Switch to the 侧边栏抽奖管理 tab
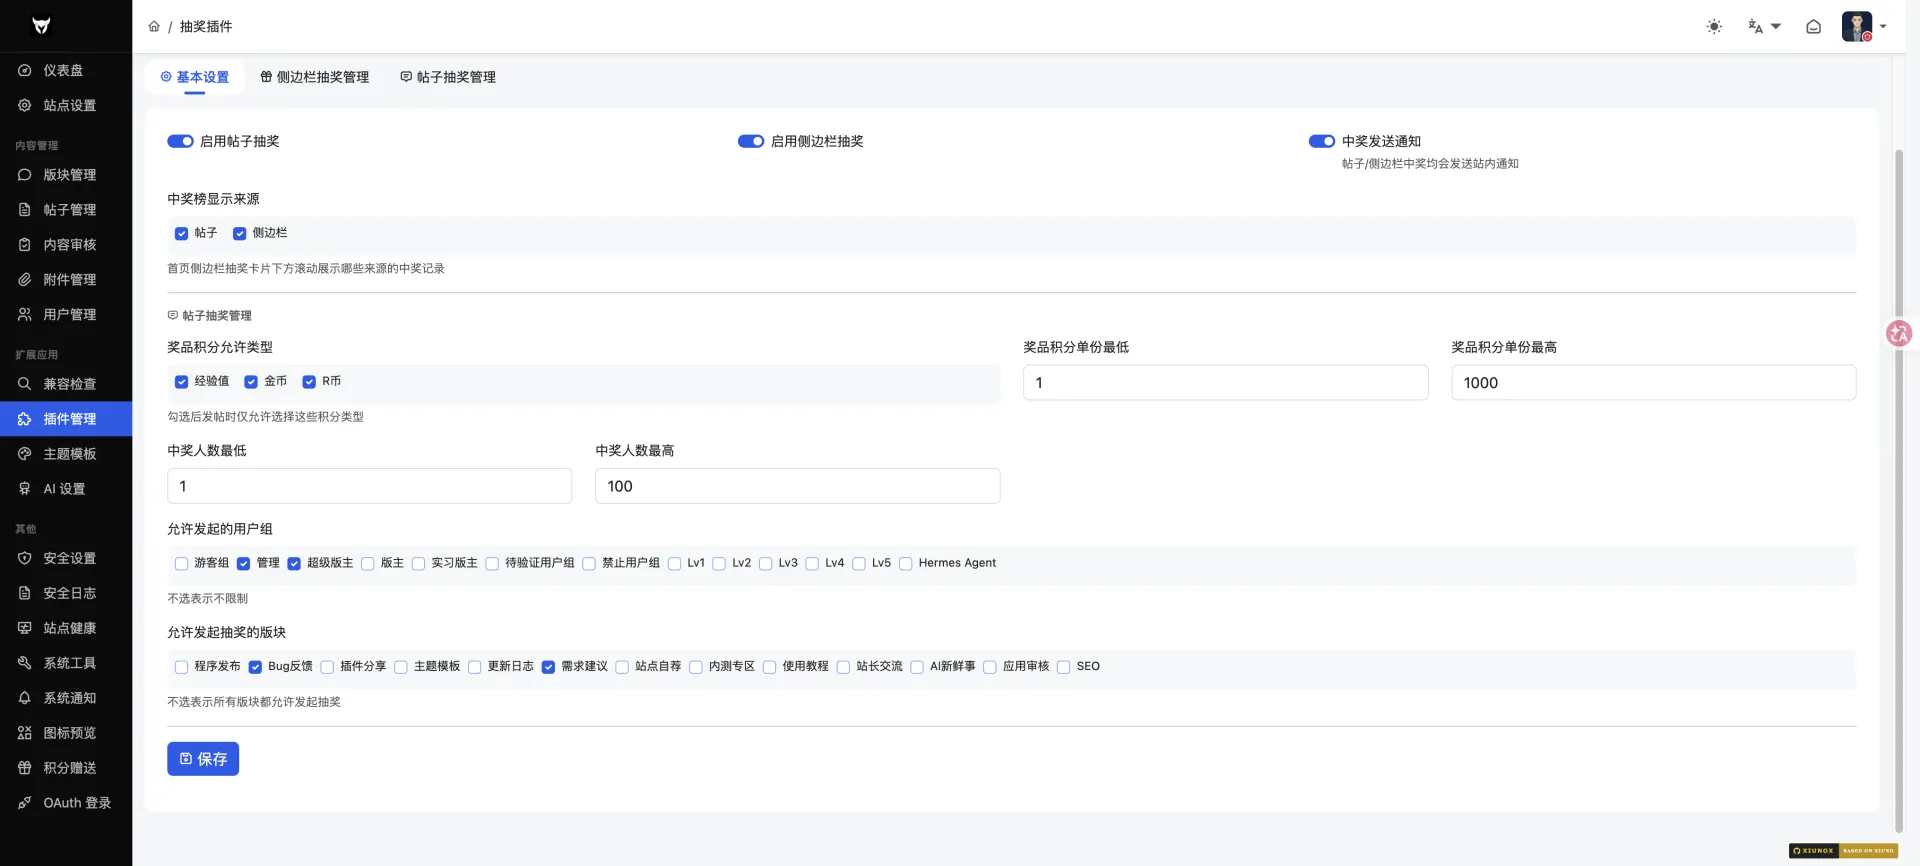The width and height of the screenshot is (1920, 866). pyautogui.click(x=315, y=77)
